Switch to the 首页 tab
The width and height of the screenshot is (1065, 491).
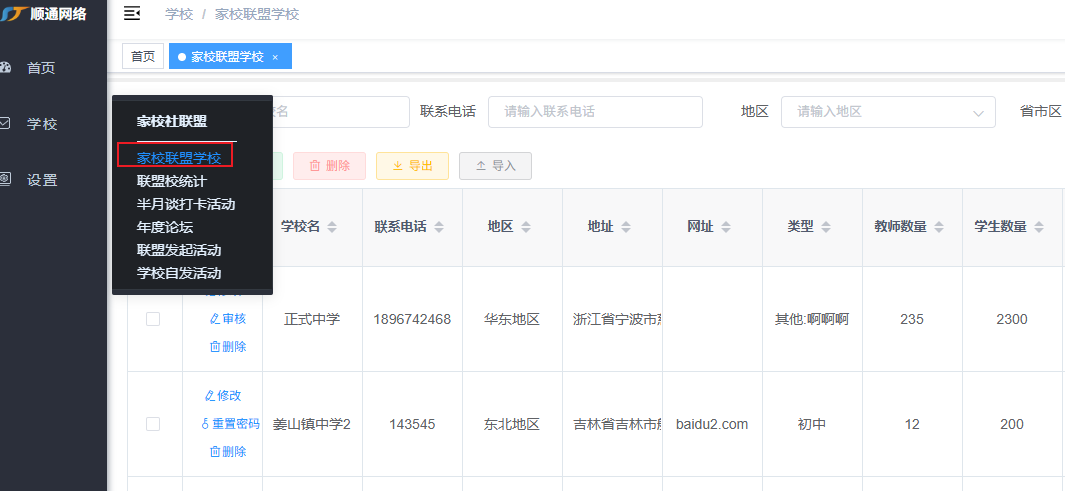(143, 57)
